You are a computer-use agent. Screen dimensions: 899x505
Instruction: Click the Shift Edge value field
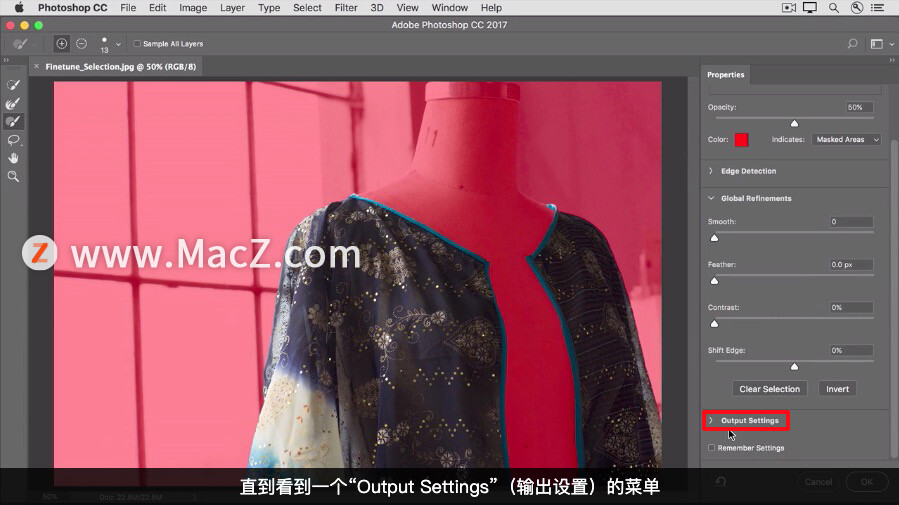click(x=851, y=350)
